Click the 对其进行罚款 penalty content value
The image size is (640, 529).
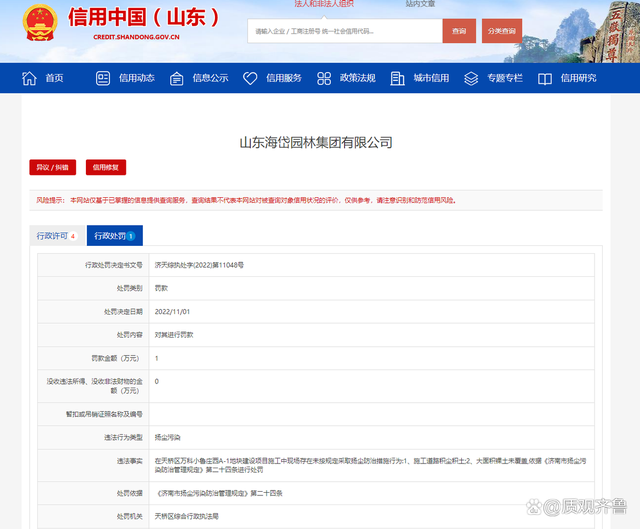174,335
